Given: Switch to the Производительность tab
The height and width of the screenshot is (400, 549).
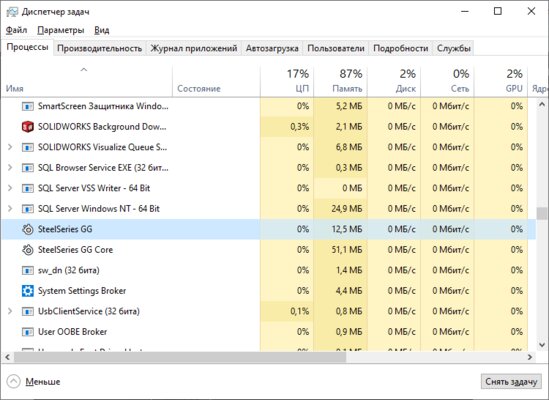Looking at the screenshot, I should (99, 48).
